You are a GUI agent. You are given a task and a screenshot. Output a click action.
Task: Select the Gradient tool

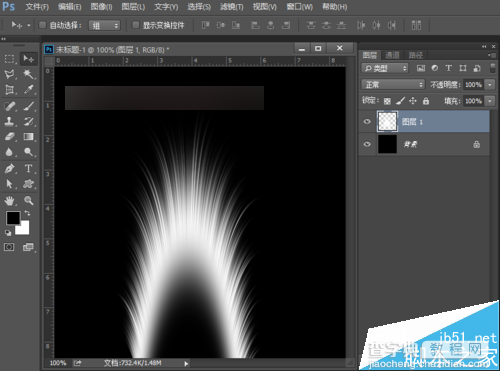[x=28, y=137]
